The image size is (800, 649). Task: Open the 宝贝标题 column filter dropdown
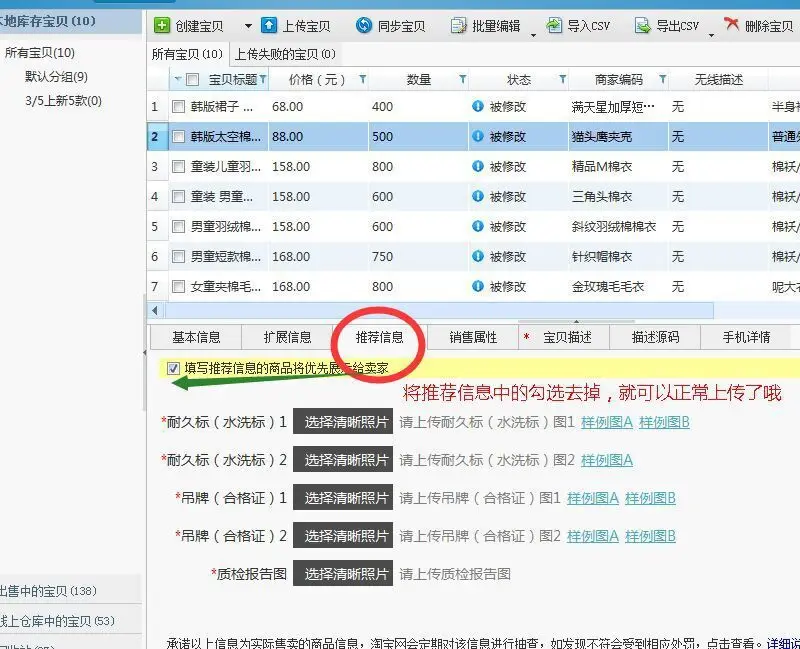[x=263, y=80]
